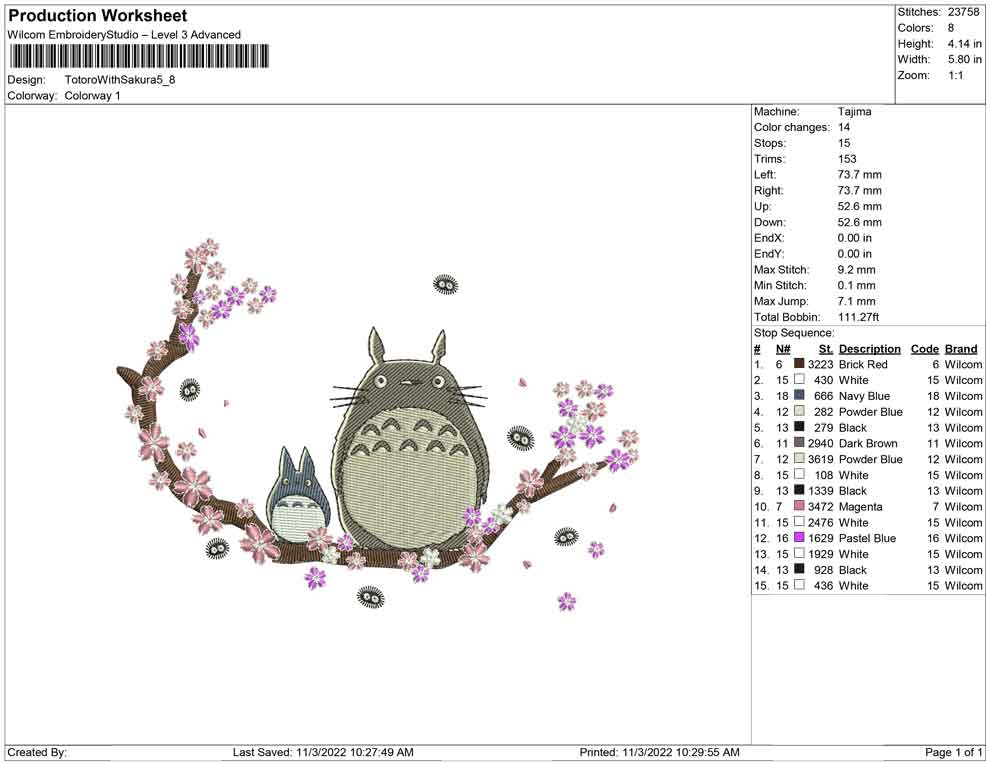990x762 pixels.
Task: Click the Pastel Blue description text
Action: [x=868, y=538]
